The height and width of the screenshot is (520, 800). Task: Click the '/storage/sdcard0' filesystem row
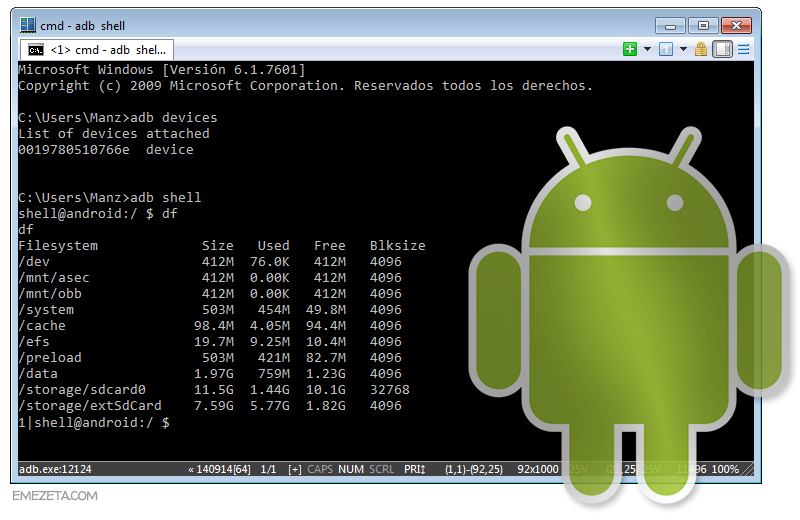pos(214,390)
